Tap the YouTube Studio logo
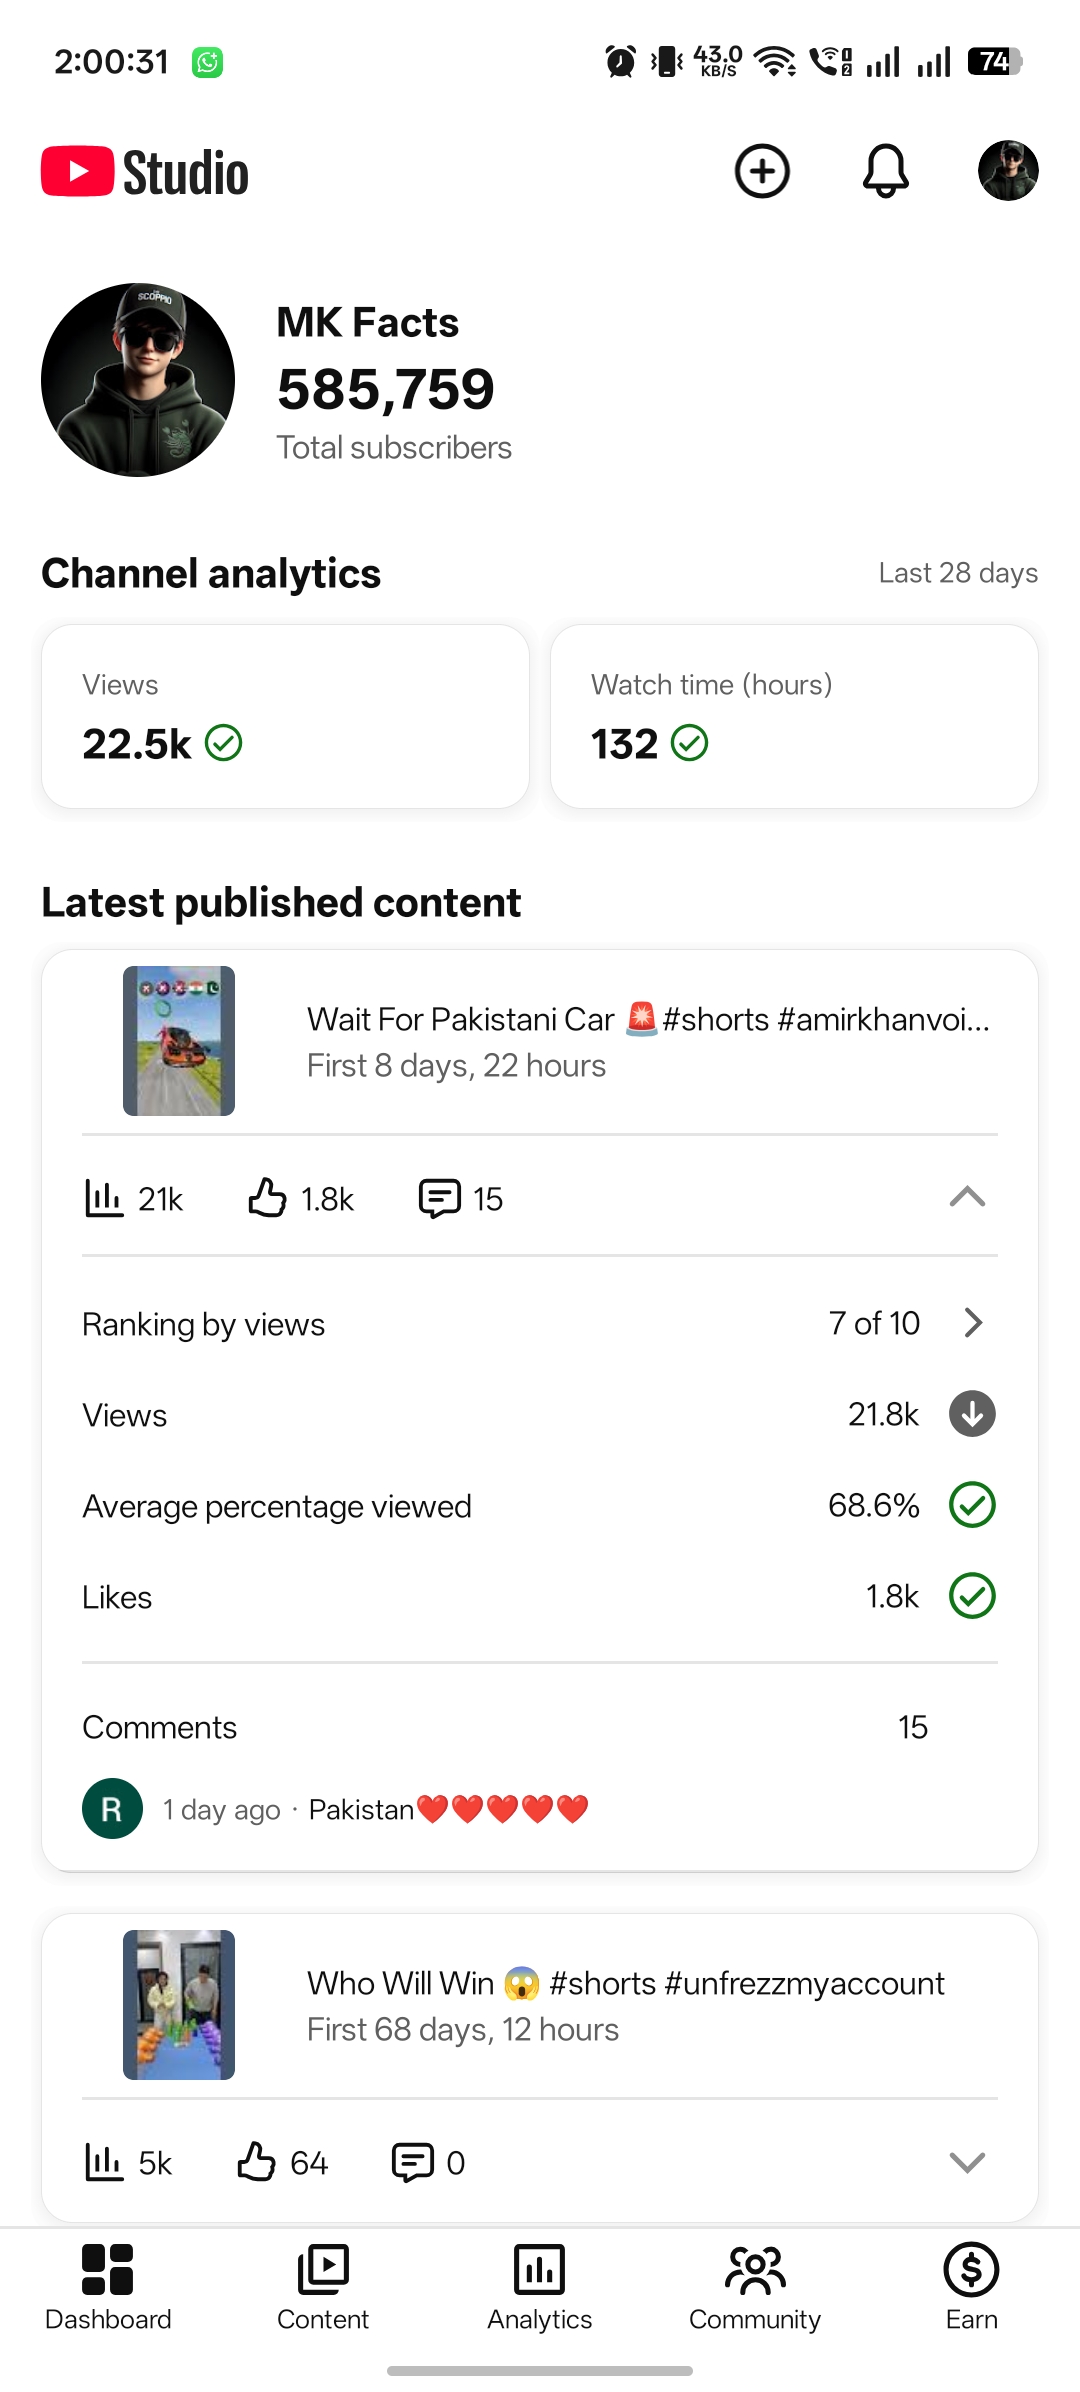The height and width of the screenshot is (2392, 1080). click(145, 172)
